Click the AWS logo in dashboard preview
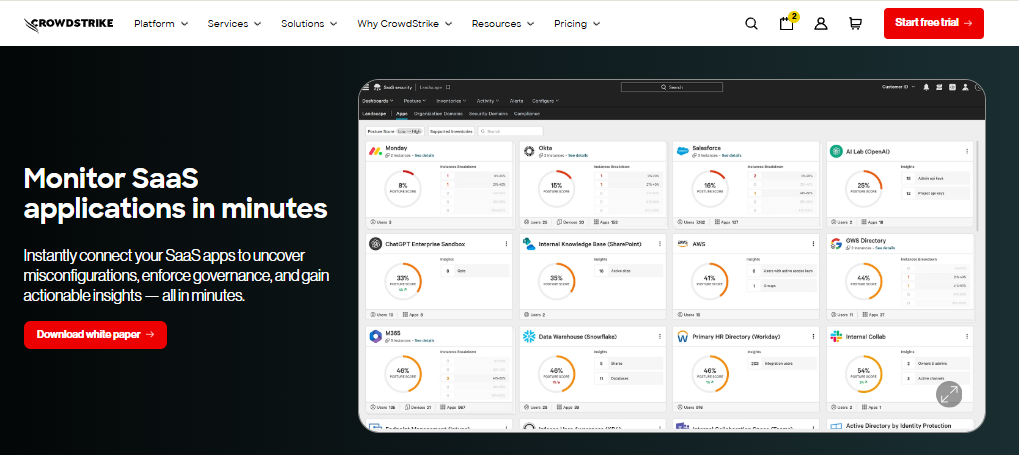1019x455 pixels. point(682,244)
